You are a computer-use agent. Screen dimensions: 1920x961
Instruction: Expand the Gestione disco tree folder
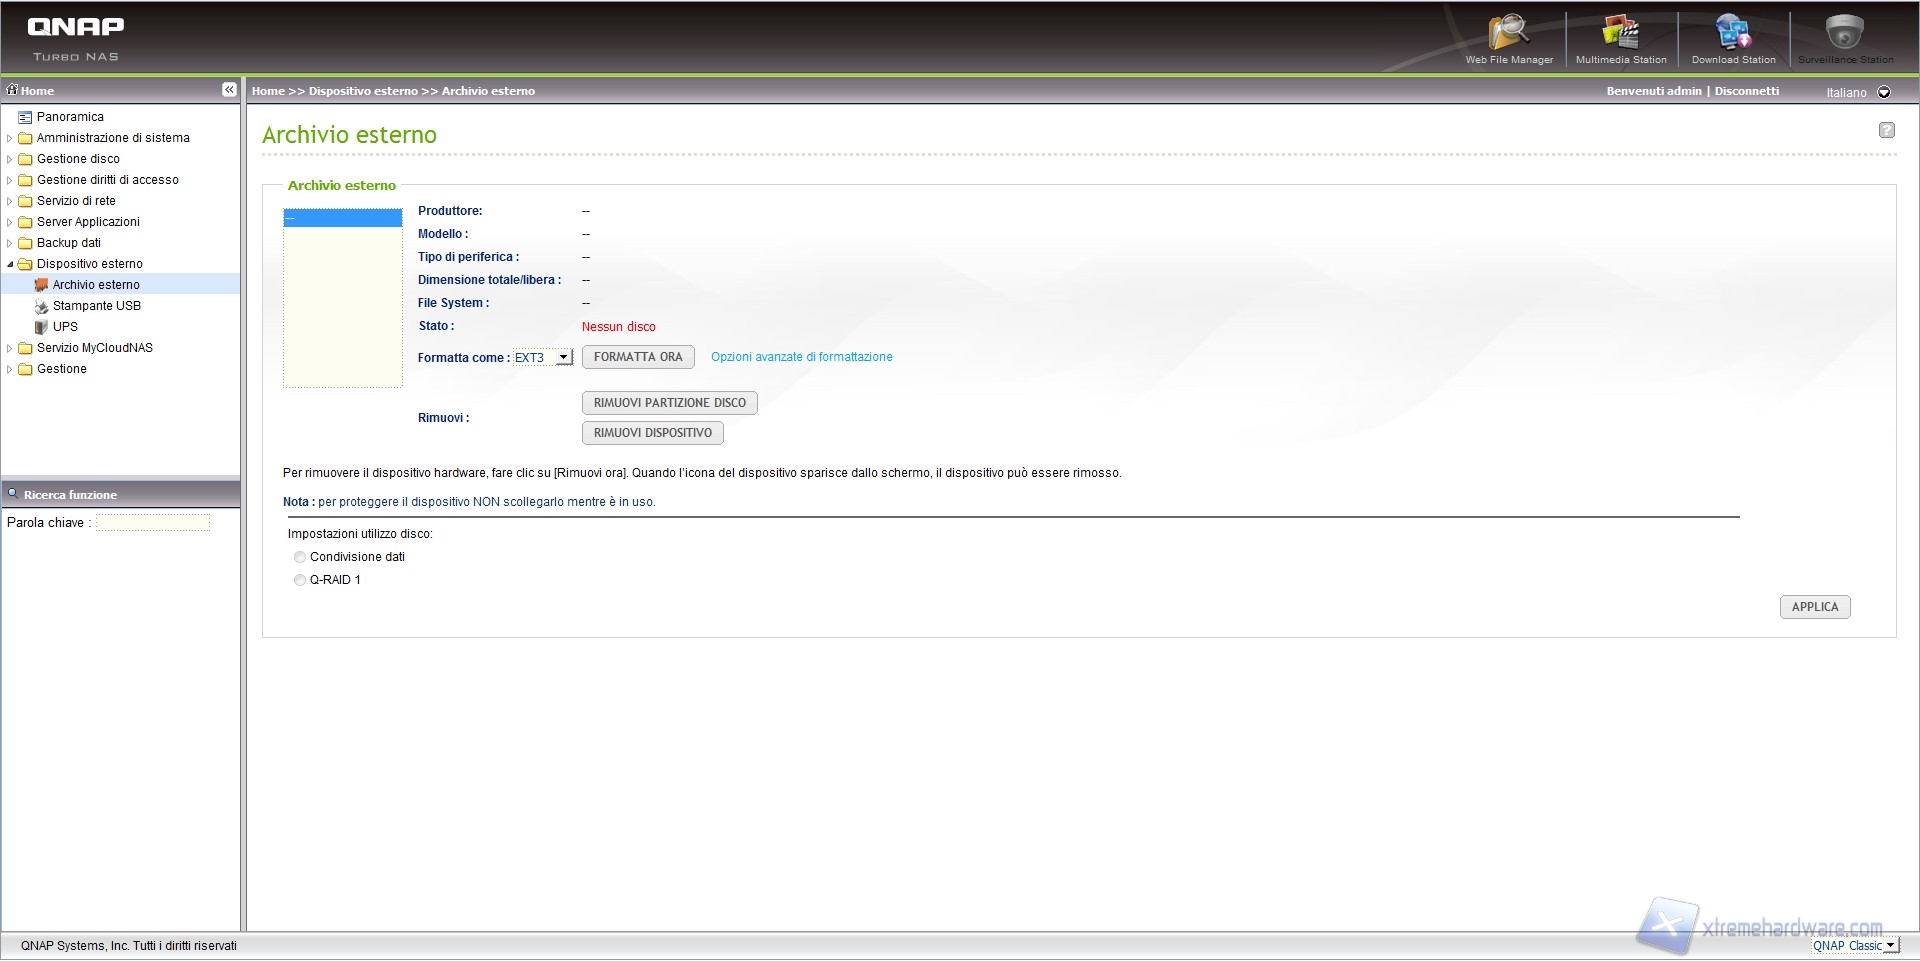click(10, 159)
